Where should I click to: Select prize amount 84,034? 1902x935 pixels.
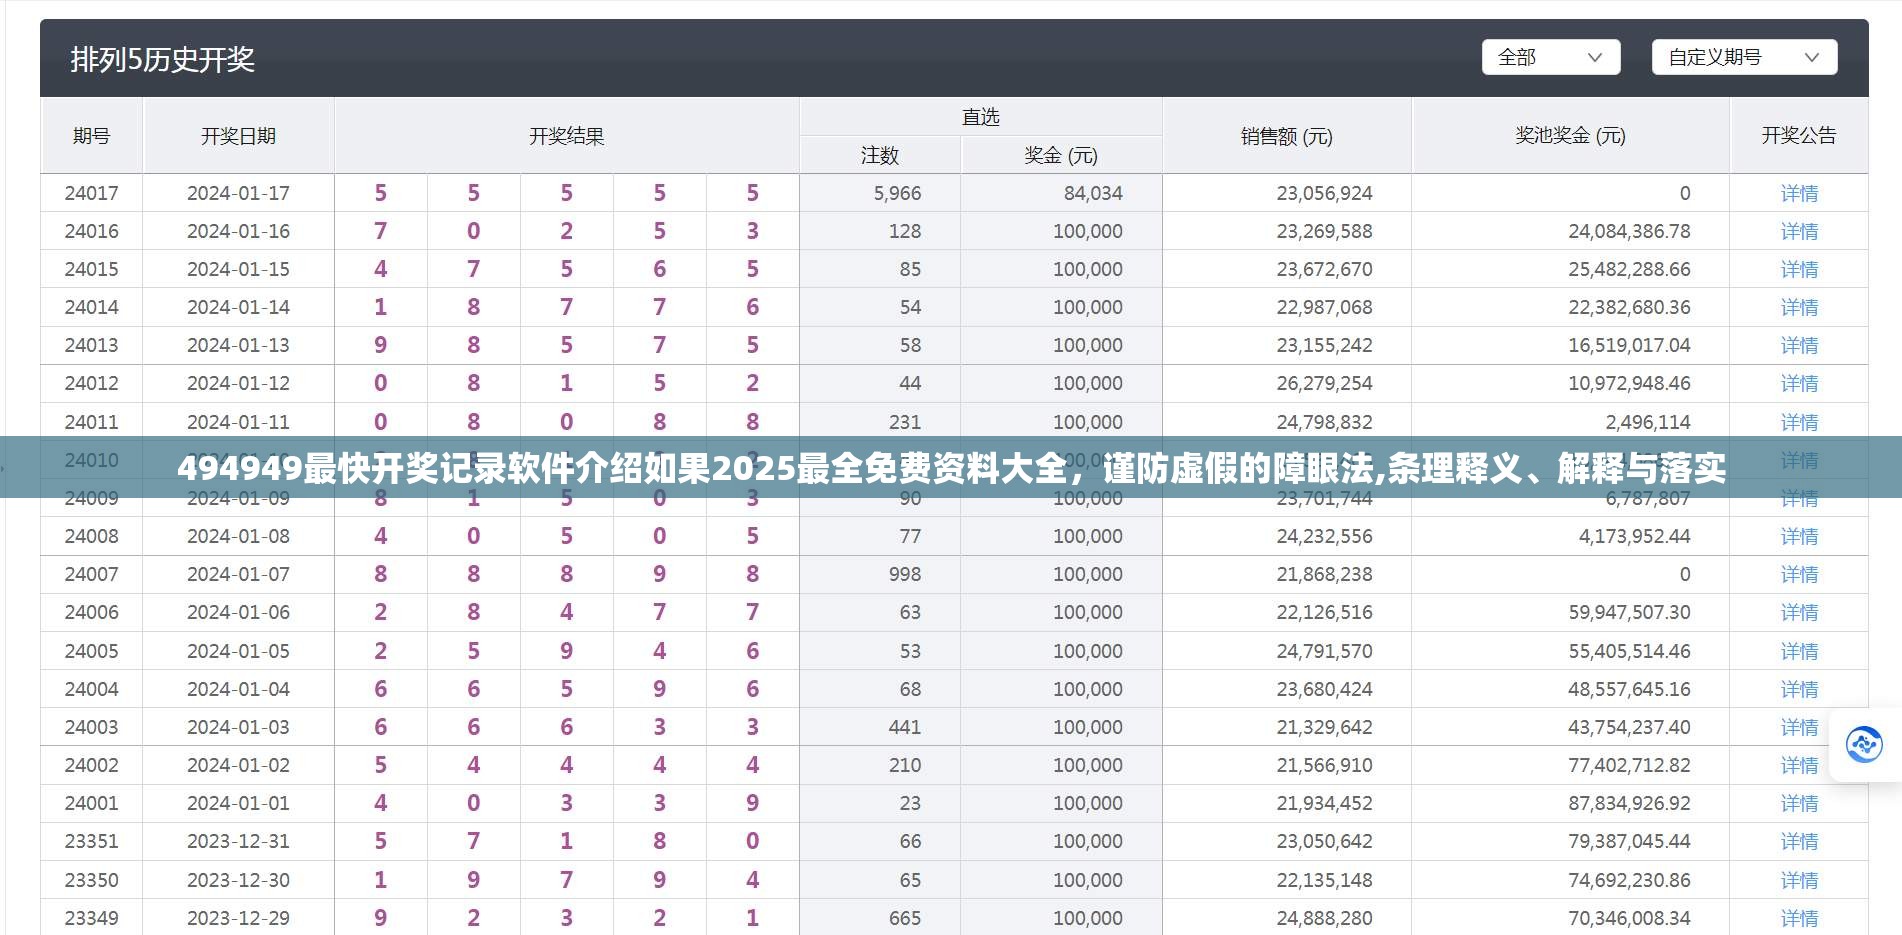pos(1093,193)
